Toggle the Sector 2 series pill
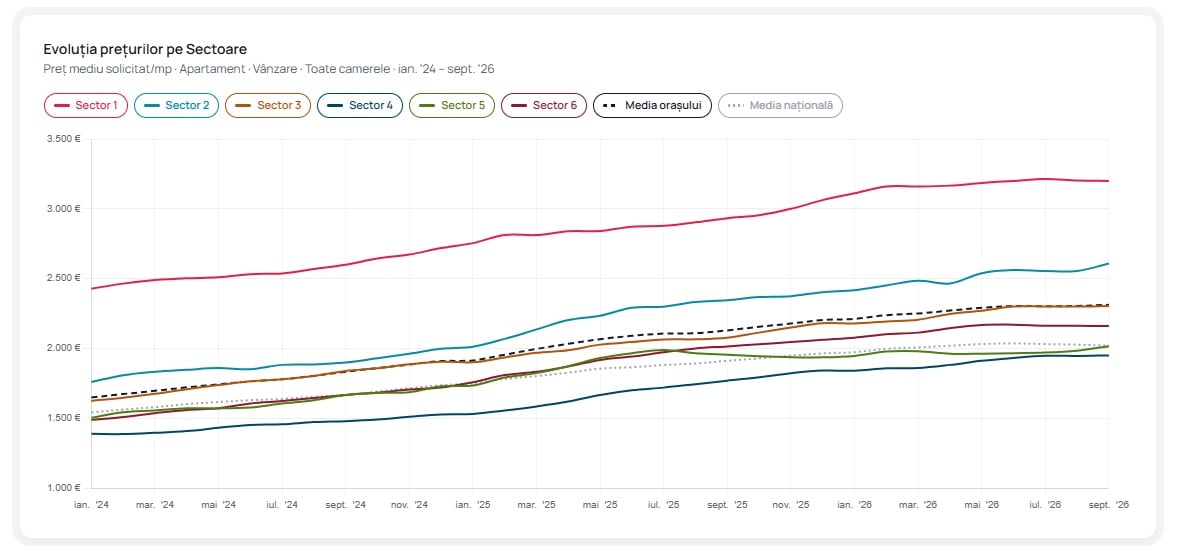The width and height of the screenshot is (1177, 552). 176,105
